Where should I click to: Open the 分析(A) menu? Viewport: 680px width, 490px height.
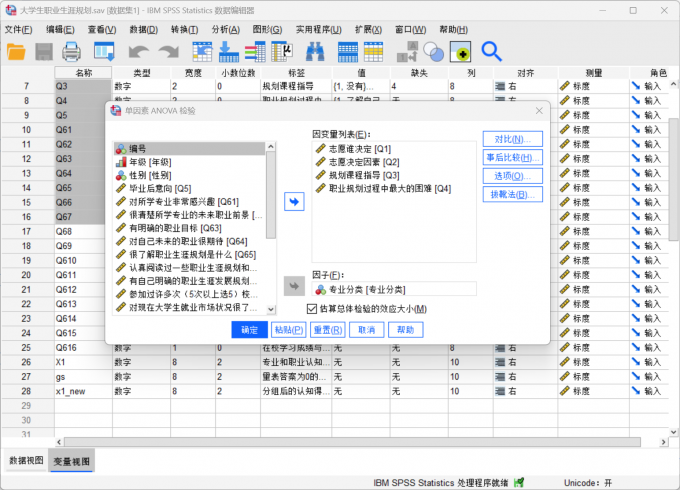225,29
